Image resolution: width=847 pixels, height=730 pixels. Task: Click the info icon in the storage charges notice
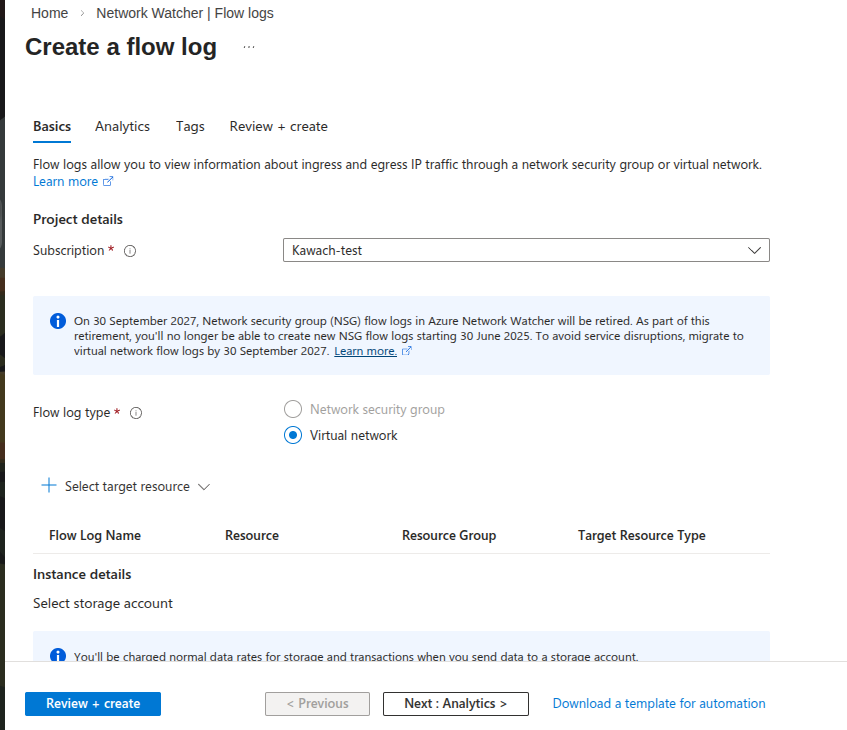pyautogui.click(x=58, y=655)
